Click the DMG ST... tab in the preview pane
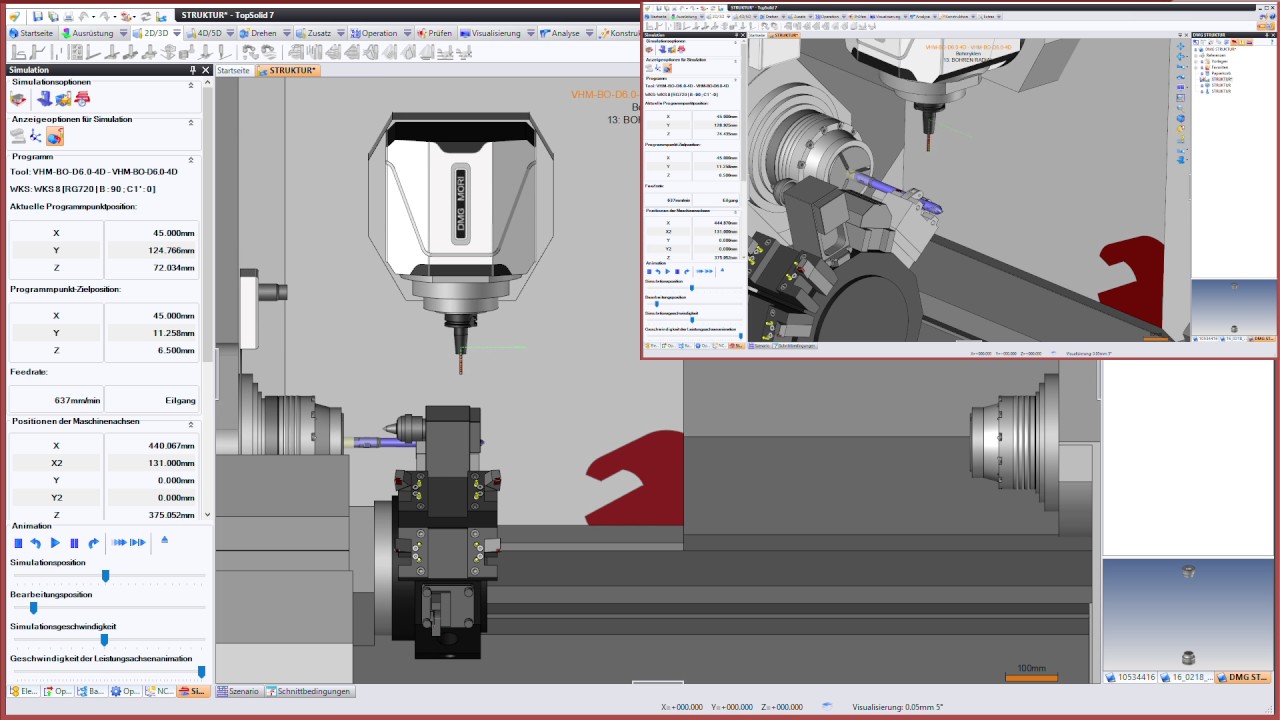The width and height of the screenshot is (1280, 720). pyautogui.click(x=1244, y=677)
